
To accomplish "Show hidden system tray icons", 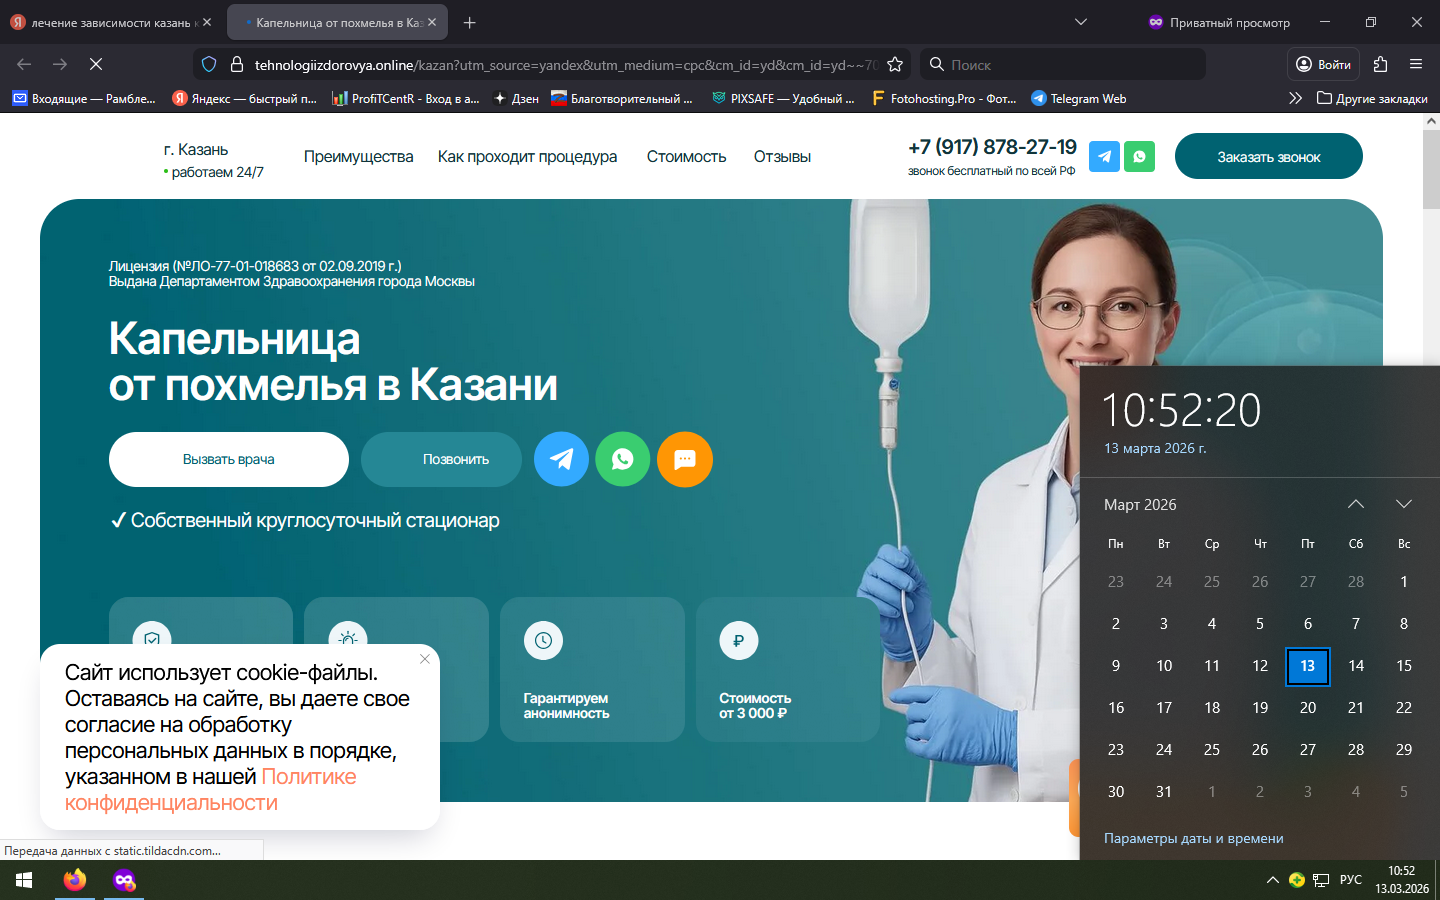I will click(1272, 880).
